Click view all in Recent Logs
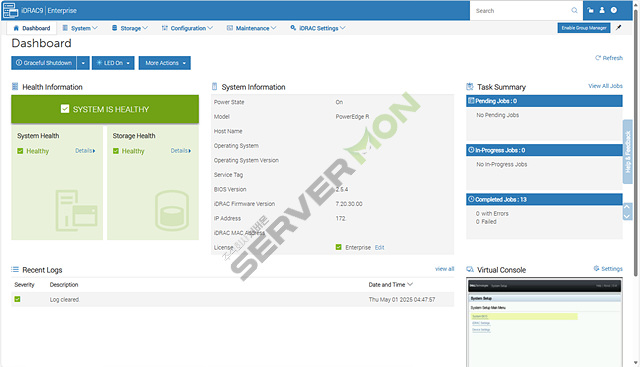The height and width of the screenshot is (367, 640). [x=444, y=269]
